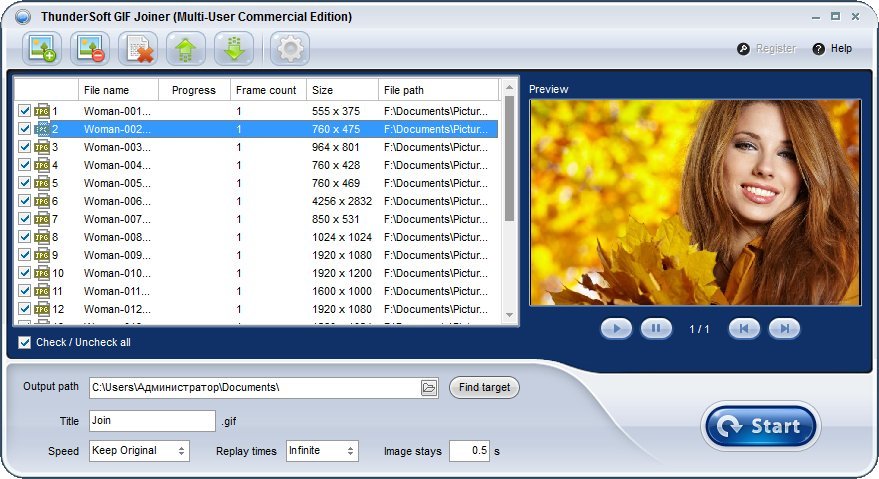Click the File name column header

tap(118, 90)
